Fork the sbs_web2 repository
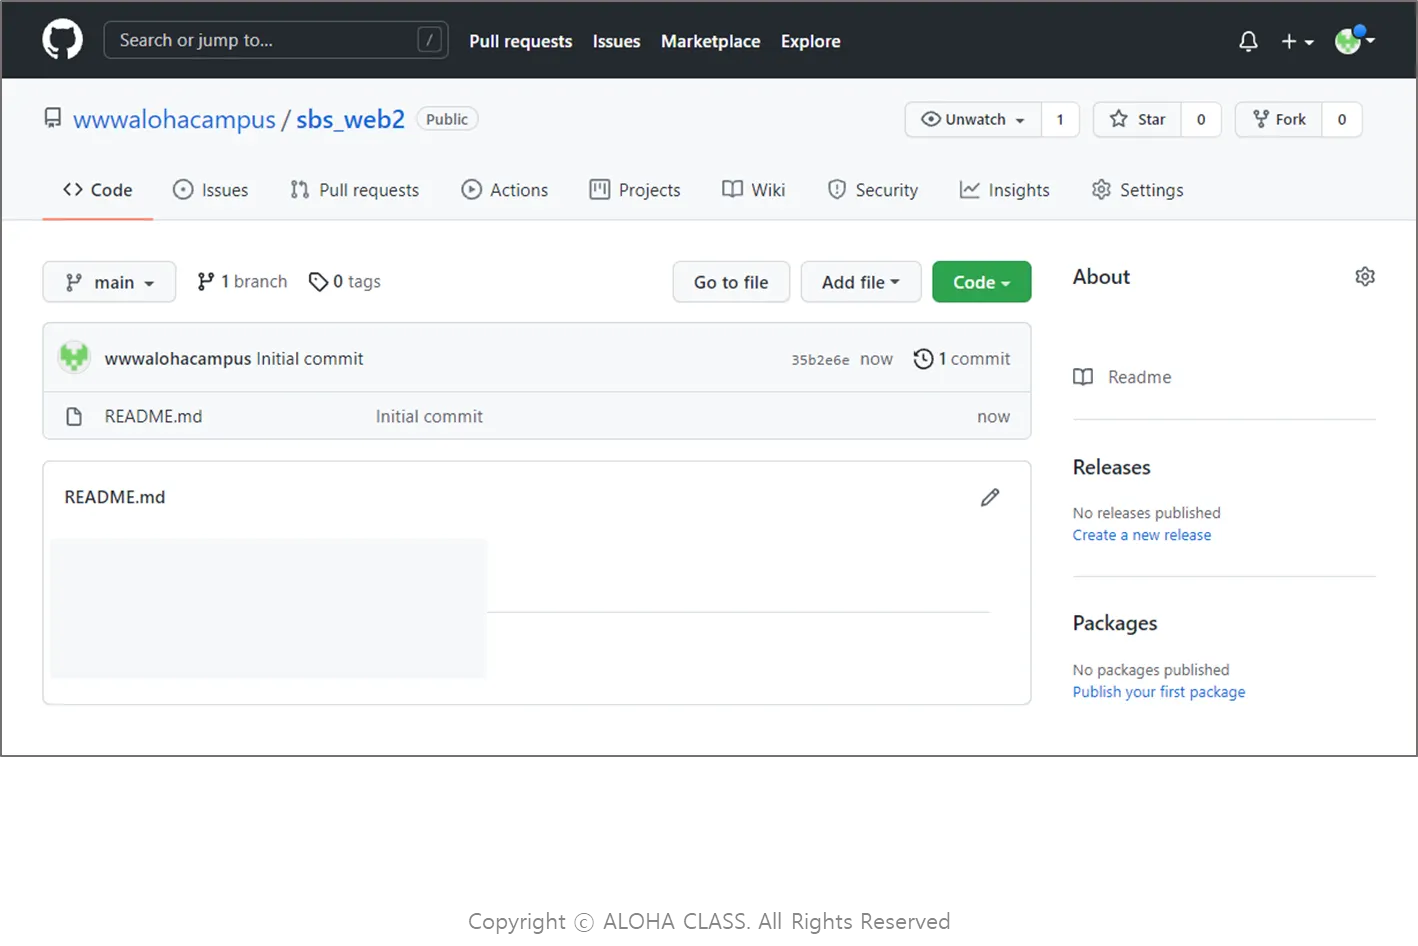 coord(1279,119)
